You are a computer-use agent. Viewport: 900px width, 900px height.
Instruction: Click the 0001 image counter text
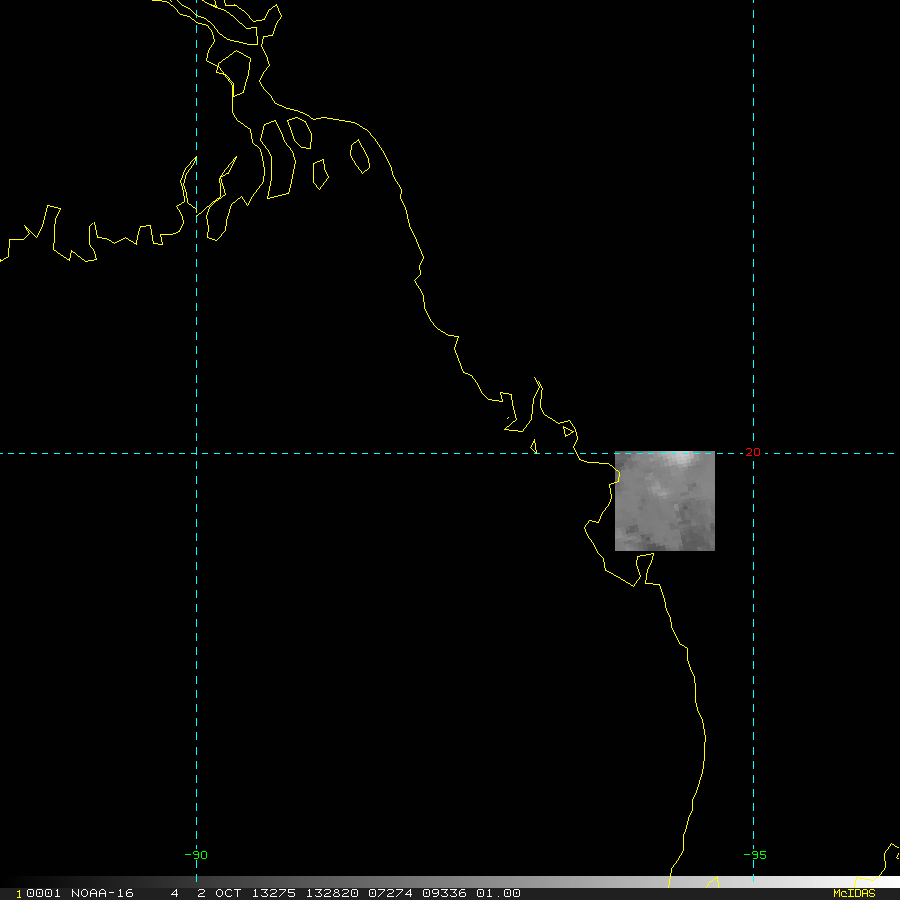tap(43, 893)
